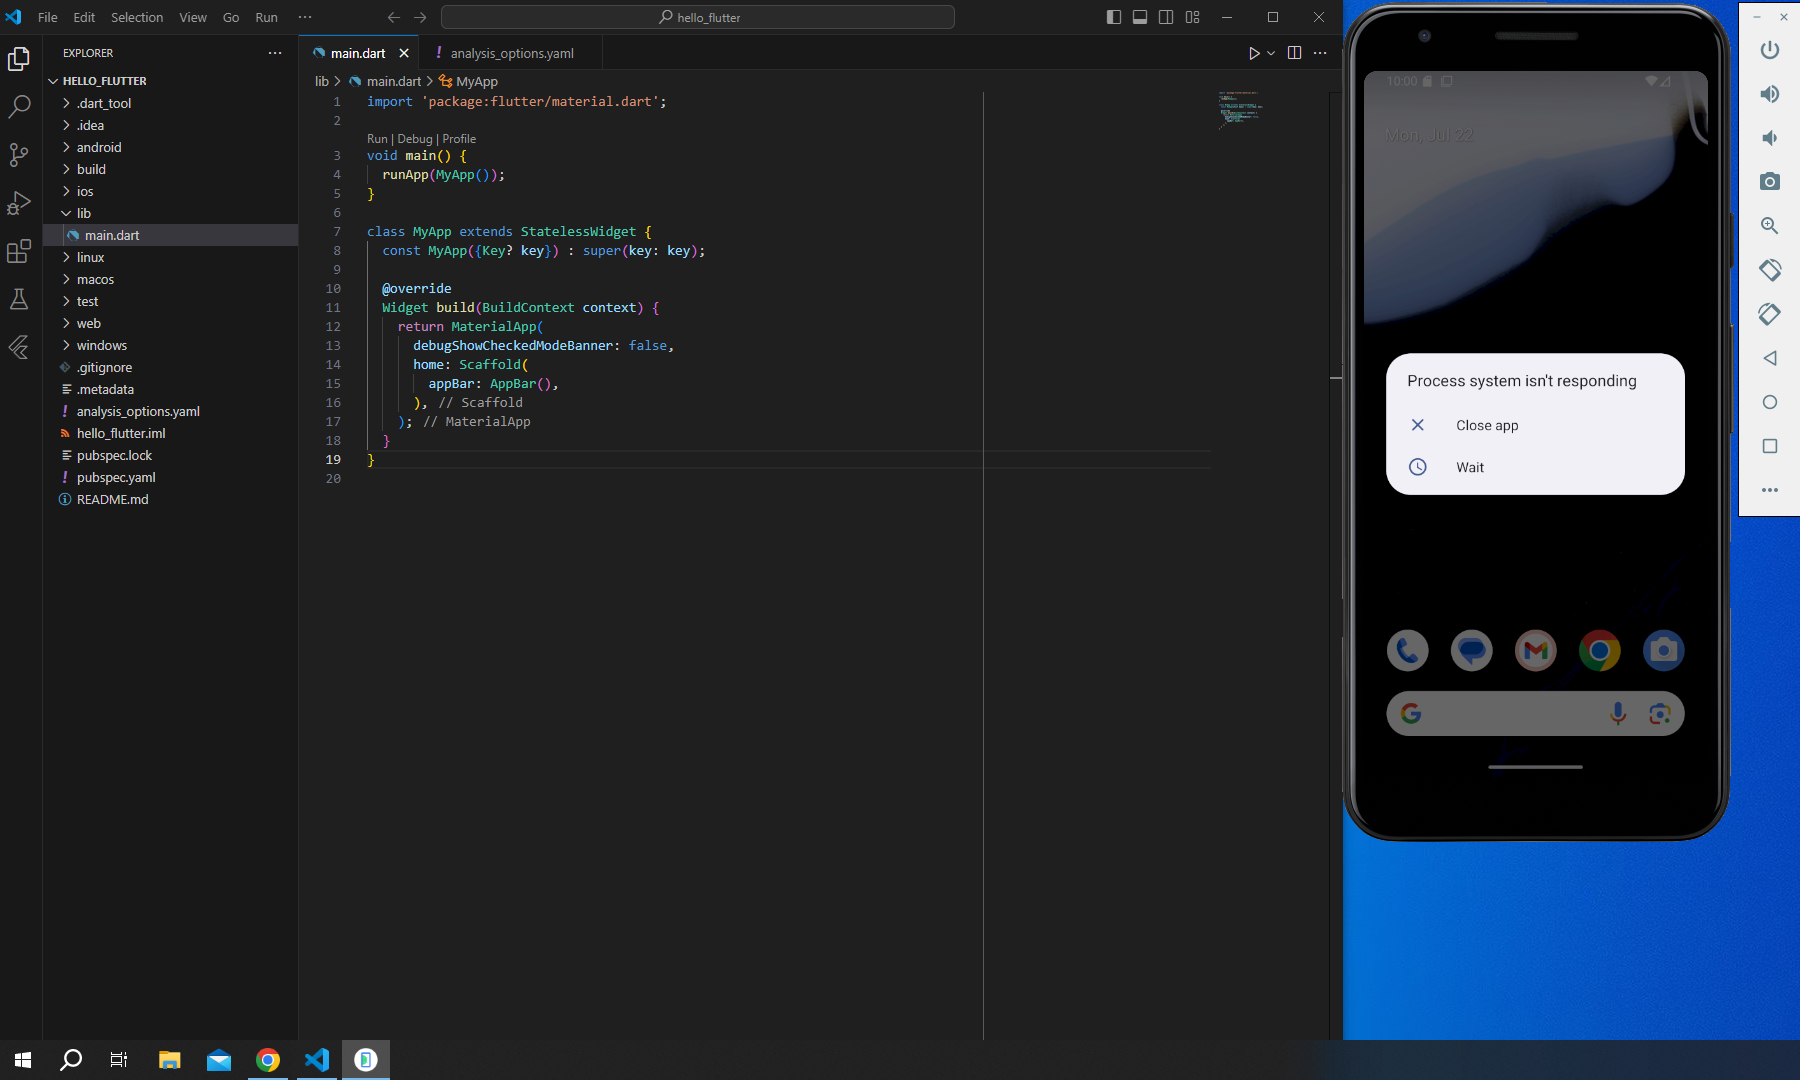Viewport: 1800px width, 1080px height.
Task: Open the Extensions view
Action: click(19, 251)
